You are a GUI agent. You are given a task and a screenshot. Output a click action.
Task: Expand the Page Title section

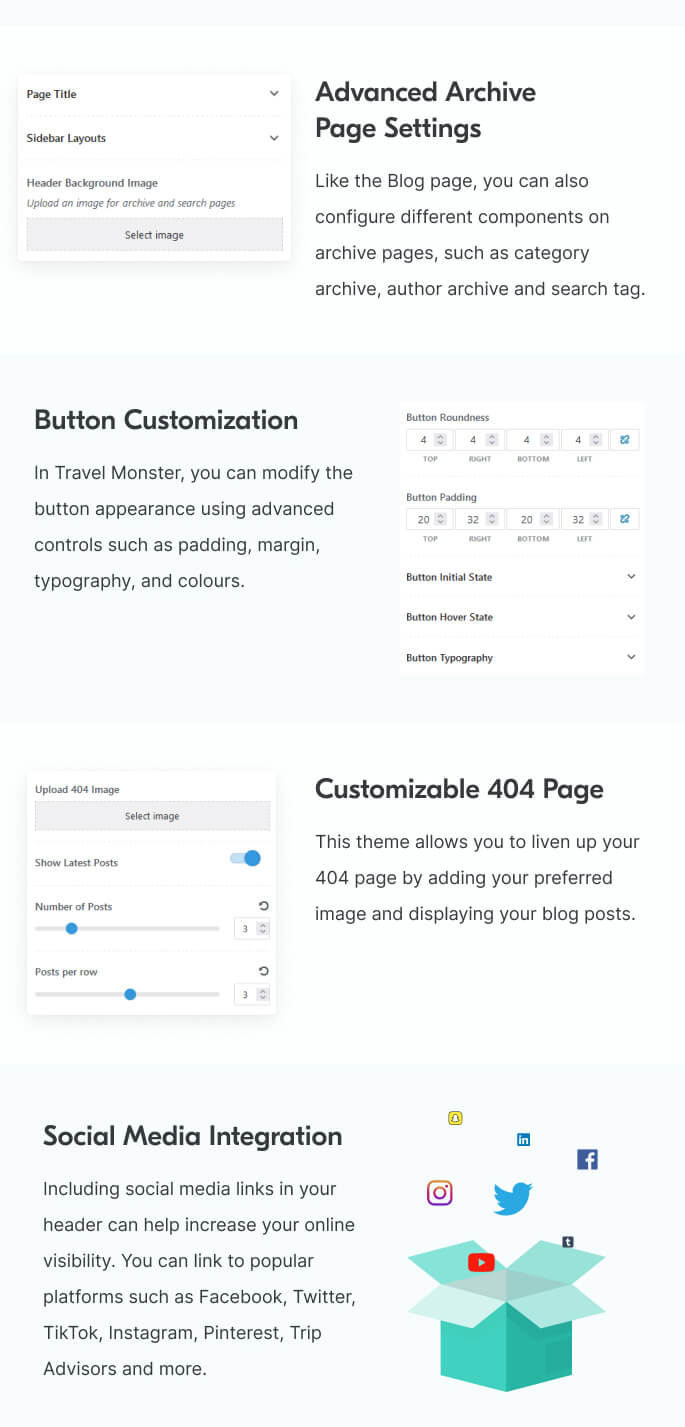pyautogui.click(x=154, y=94)
